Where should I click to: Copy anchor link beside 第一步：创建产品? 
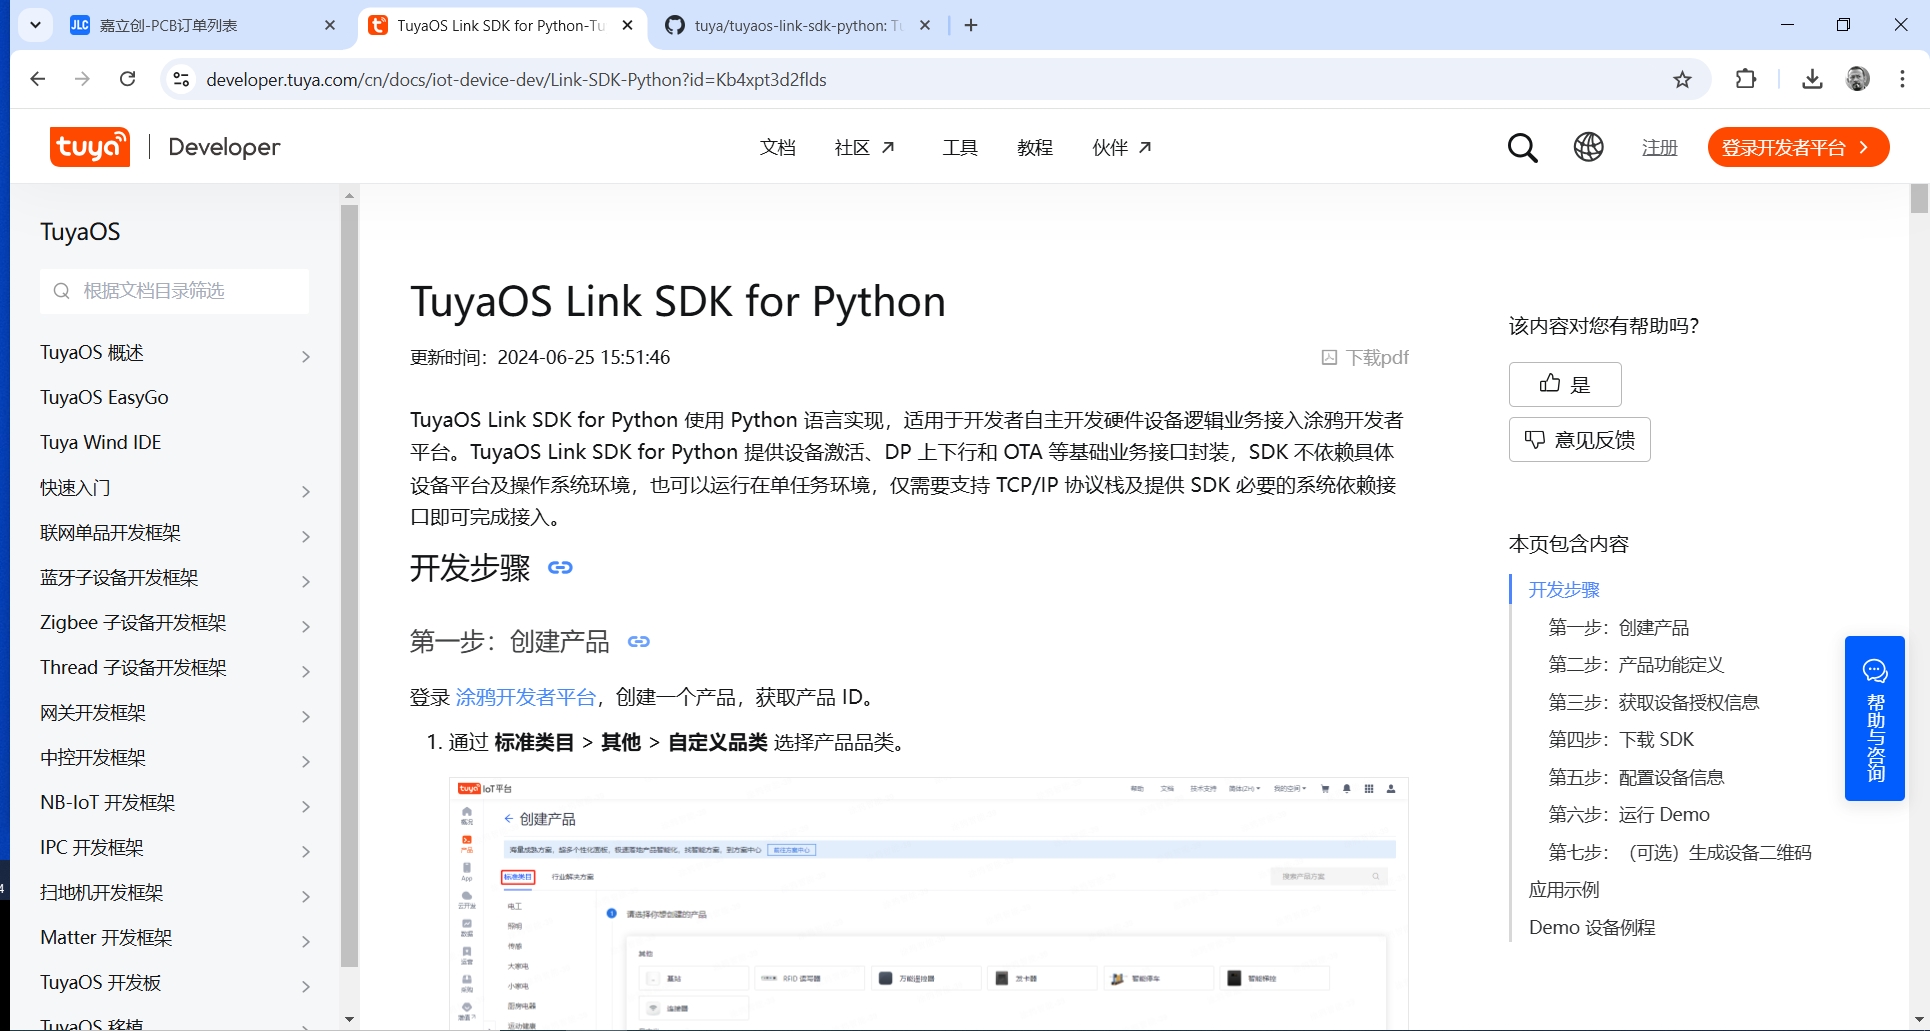pyautogui.click(x=638, y=642)
